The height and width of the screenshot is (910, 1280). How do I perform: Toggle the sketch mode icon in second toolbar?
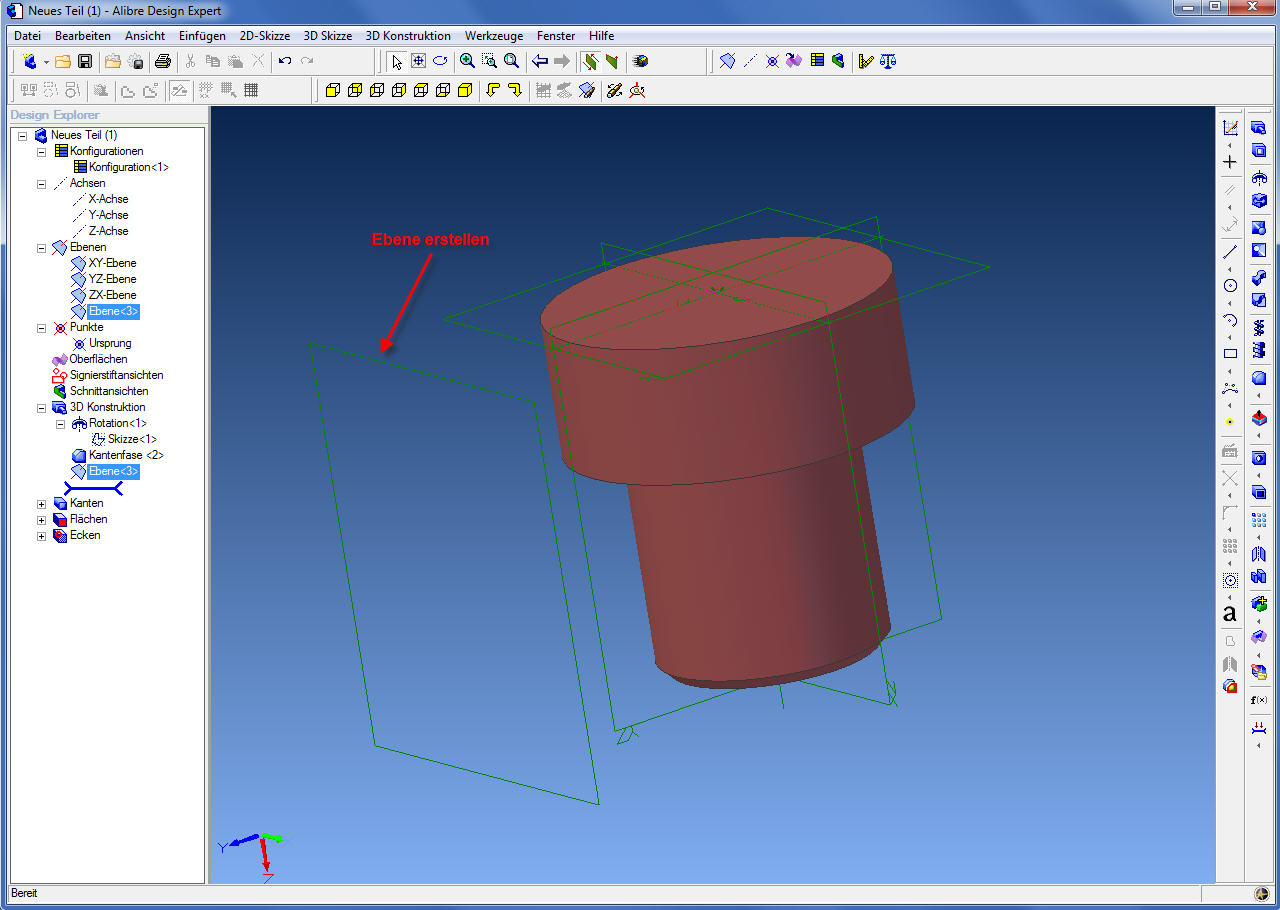tap(179, 90)
